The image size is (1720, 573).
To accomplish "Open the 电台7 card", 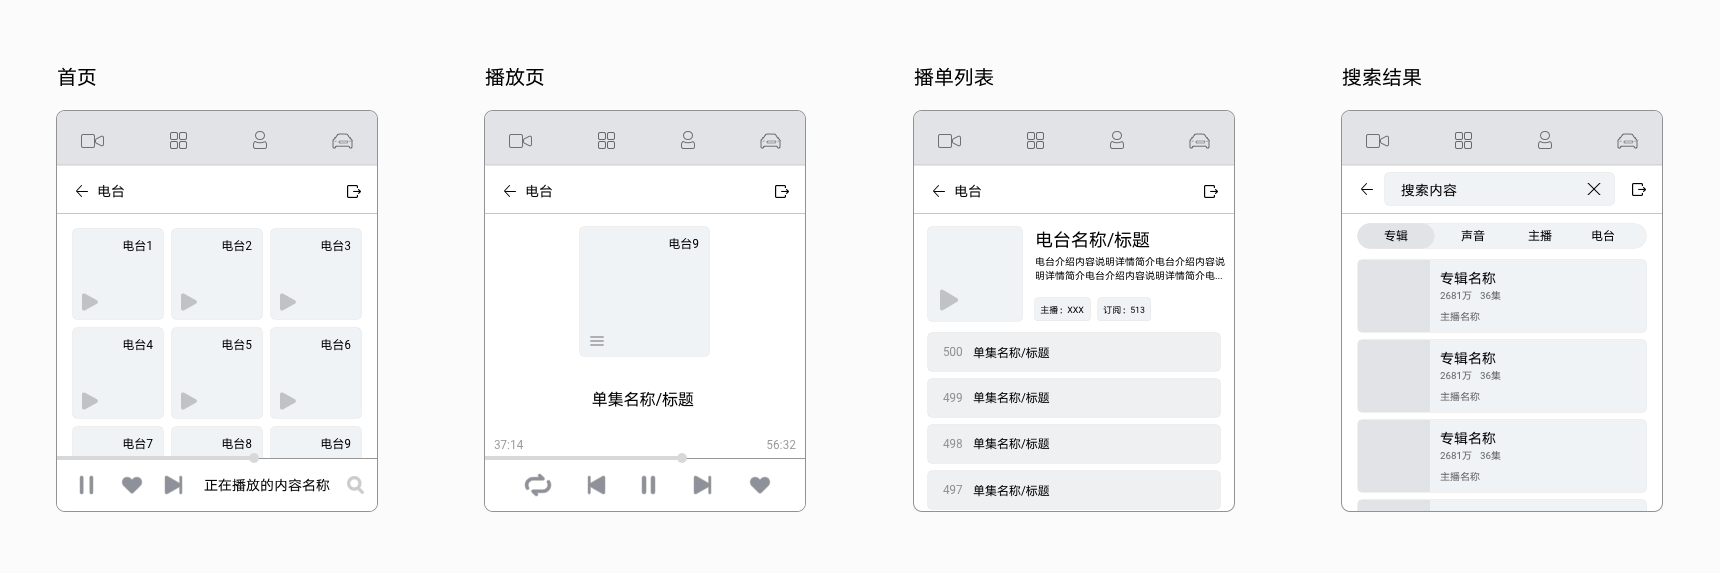I will [118, 442].
